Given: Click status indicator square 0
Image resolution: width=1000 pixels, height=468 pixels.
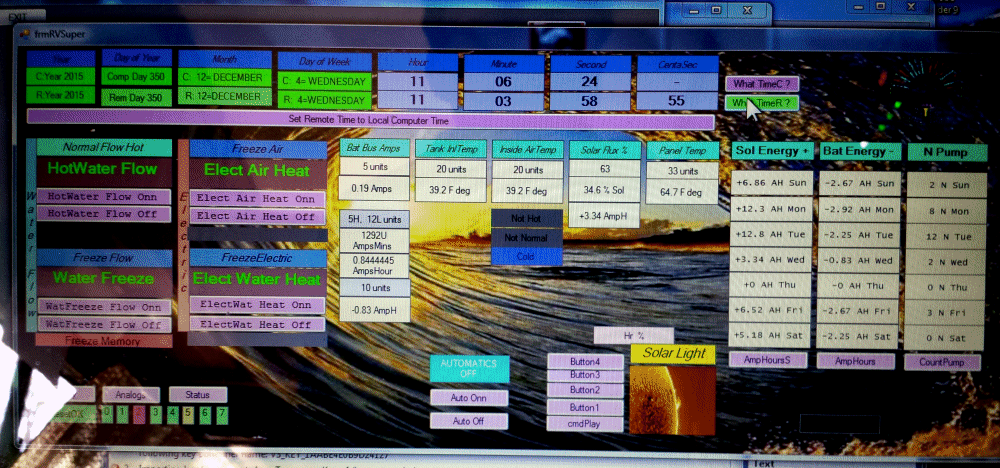Looking at the screenshot, I should tap(108, 414).
